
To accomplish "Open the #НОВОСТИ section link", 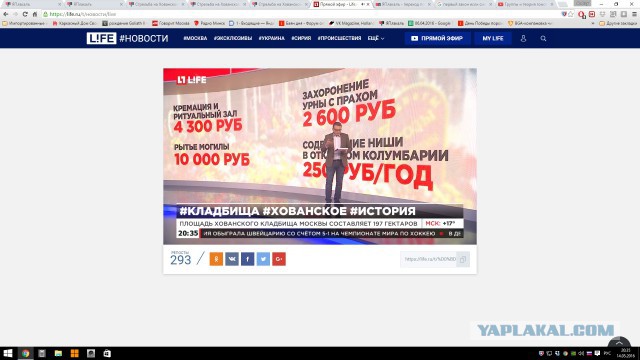I will point(144,38).
